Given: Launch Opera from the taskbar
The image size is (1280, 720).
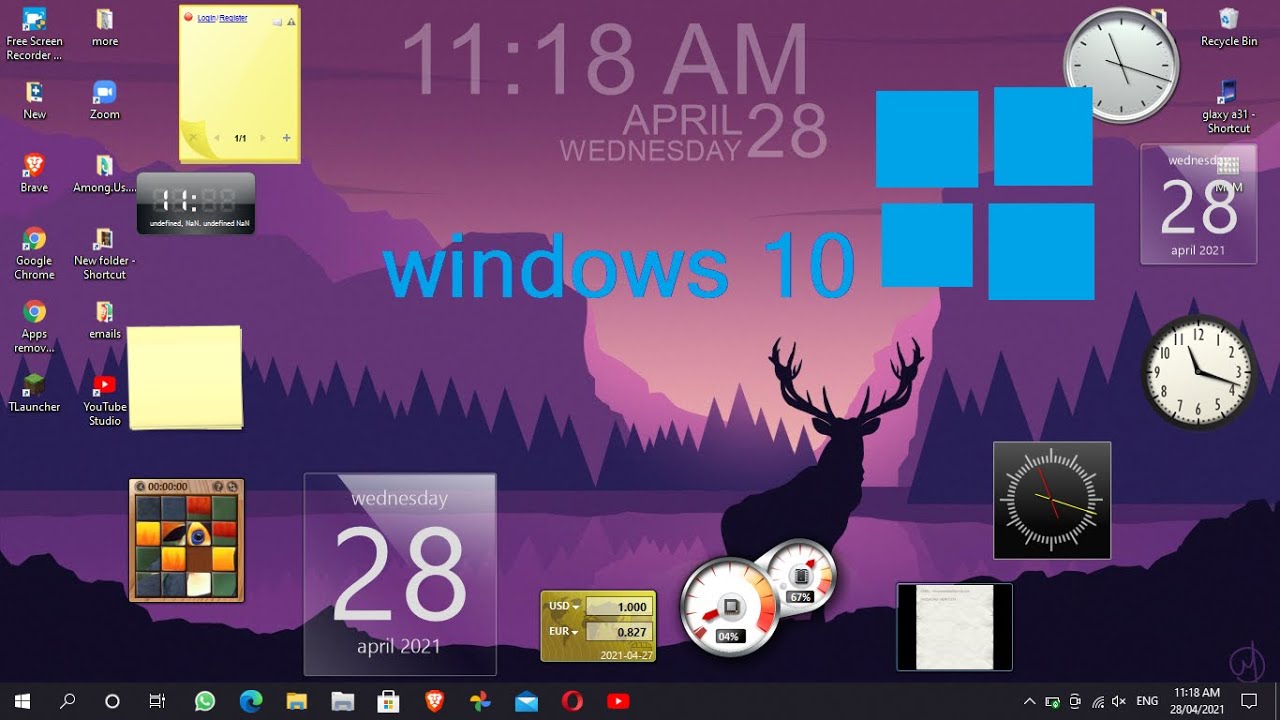Looking at the screenshot, I should coord(572,701).
